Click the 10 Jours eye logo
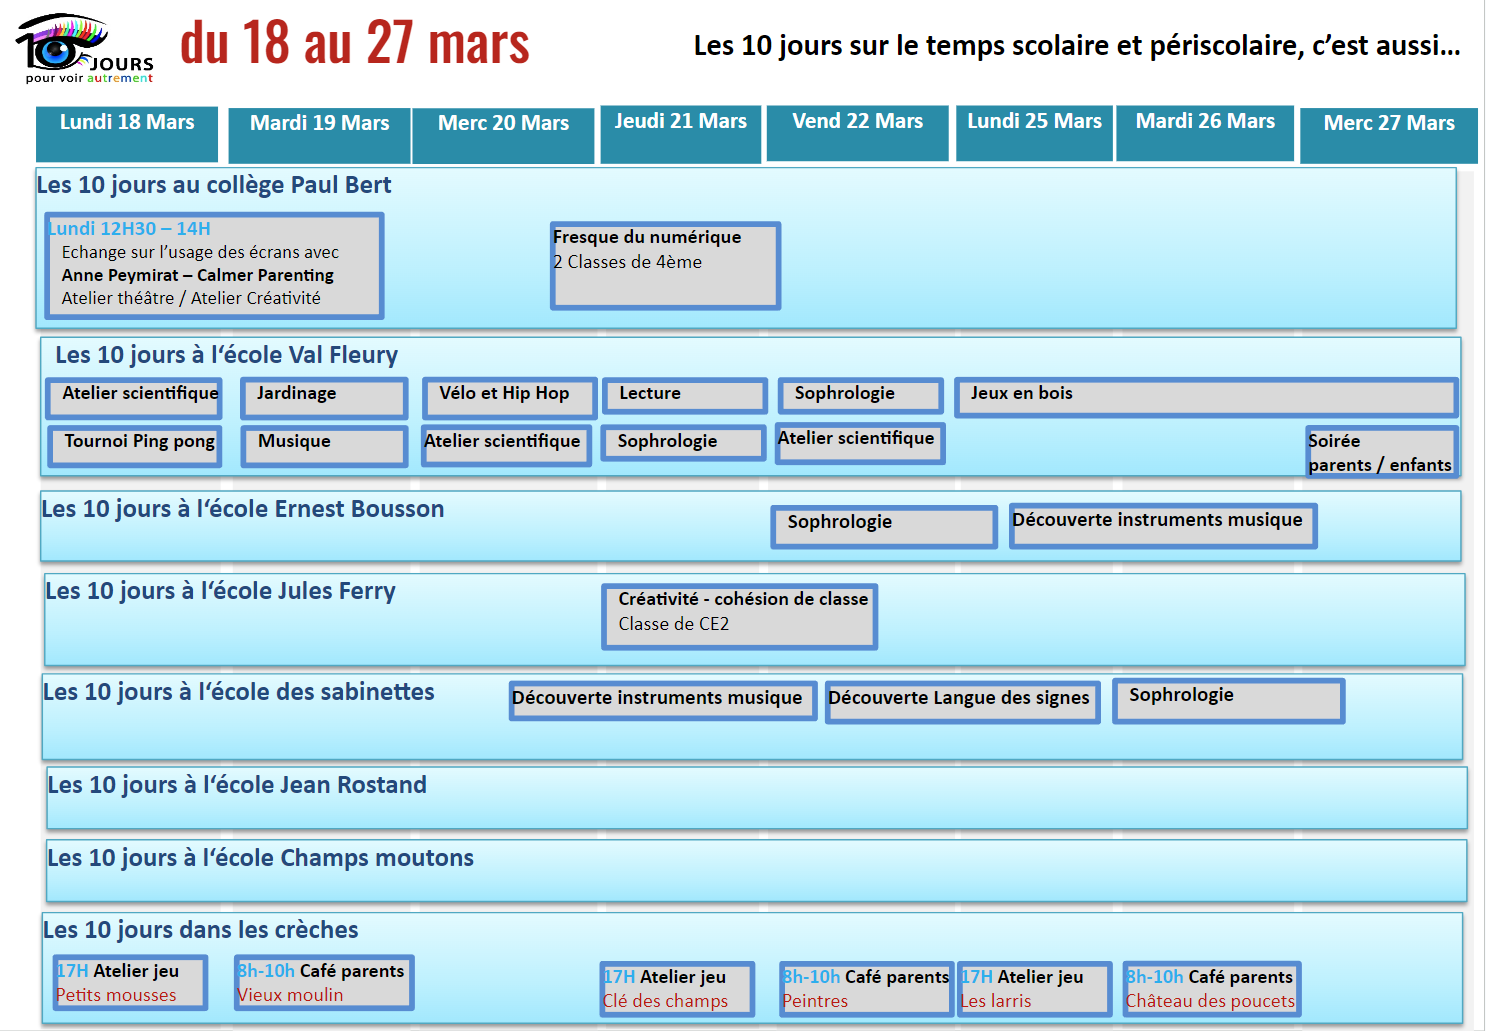The height and width of the screenshot is (1031, 1486). point(84,48)
